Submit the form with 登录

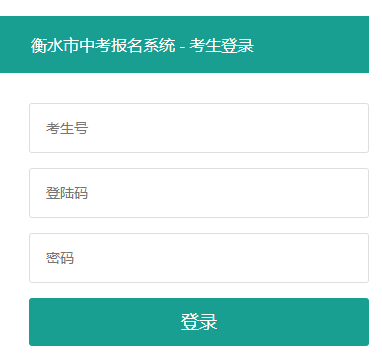point(199,322)
